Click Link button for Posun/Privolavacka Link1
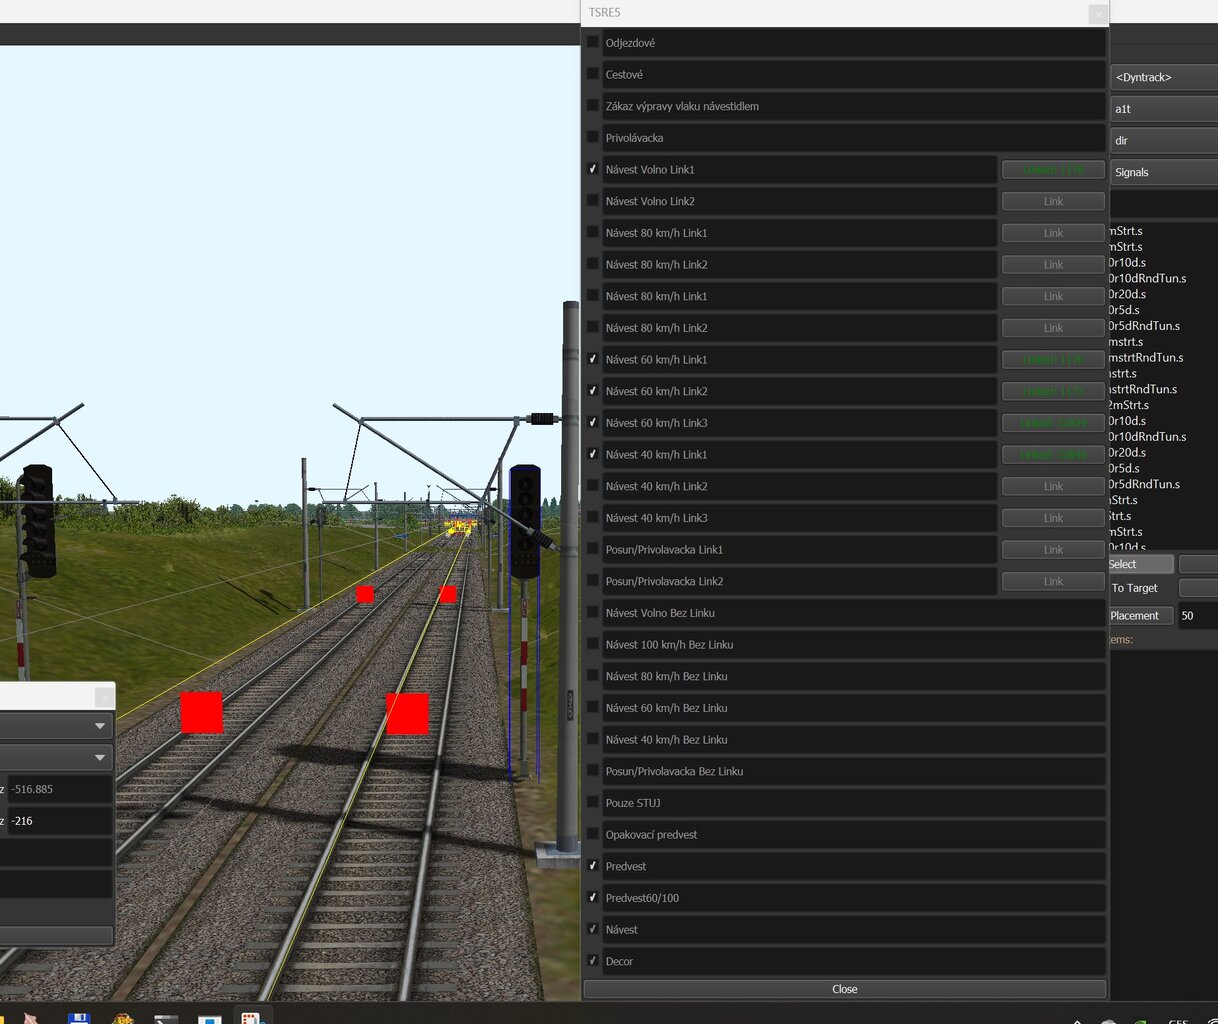Screen dimensions: 1218x1024 point(1053,550)
